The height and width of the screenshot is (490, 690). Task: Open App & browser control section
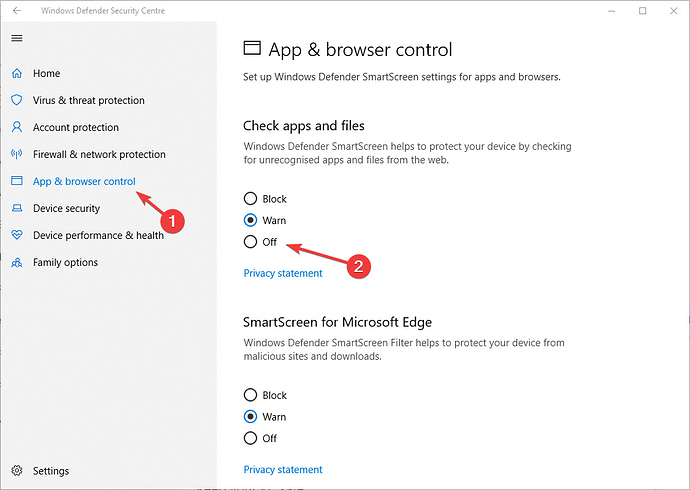[x=84, y=182]
